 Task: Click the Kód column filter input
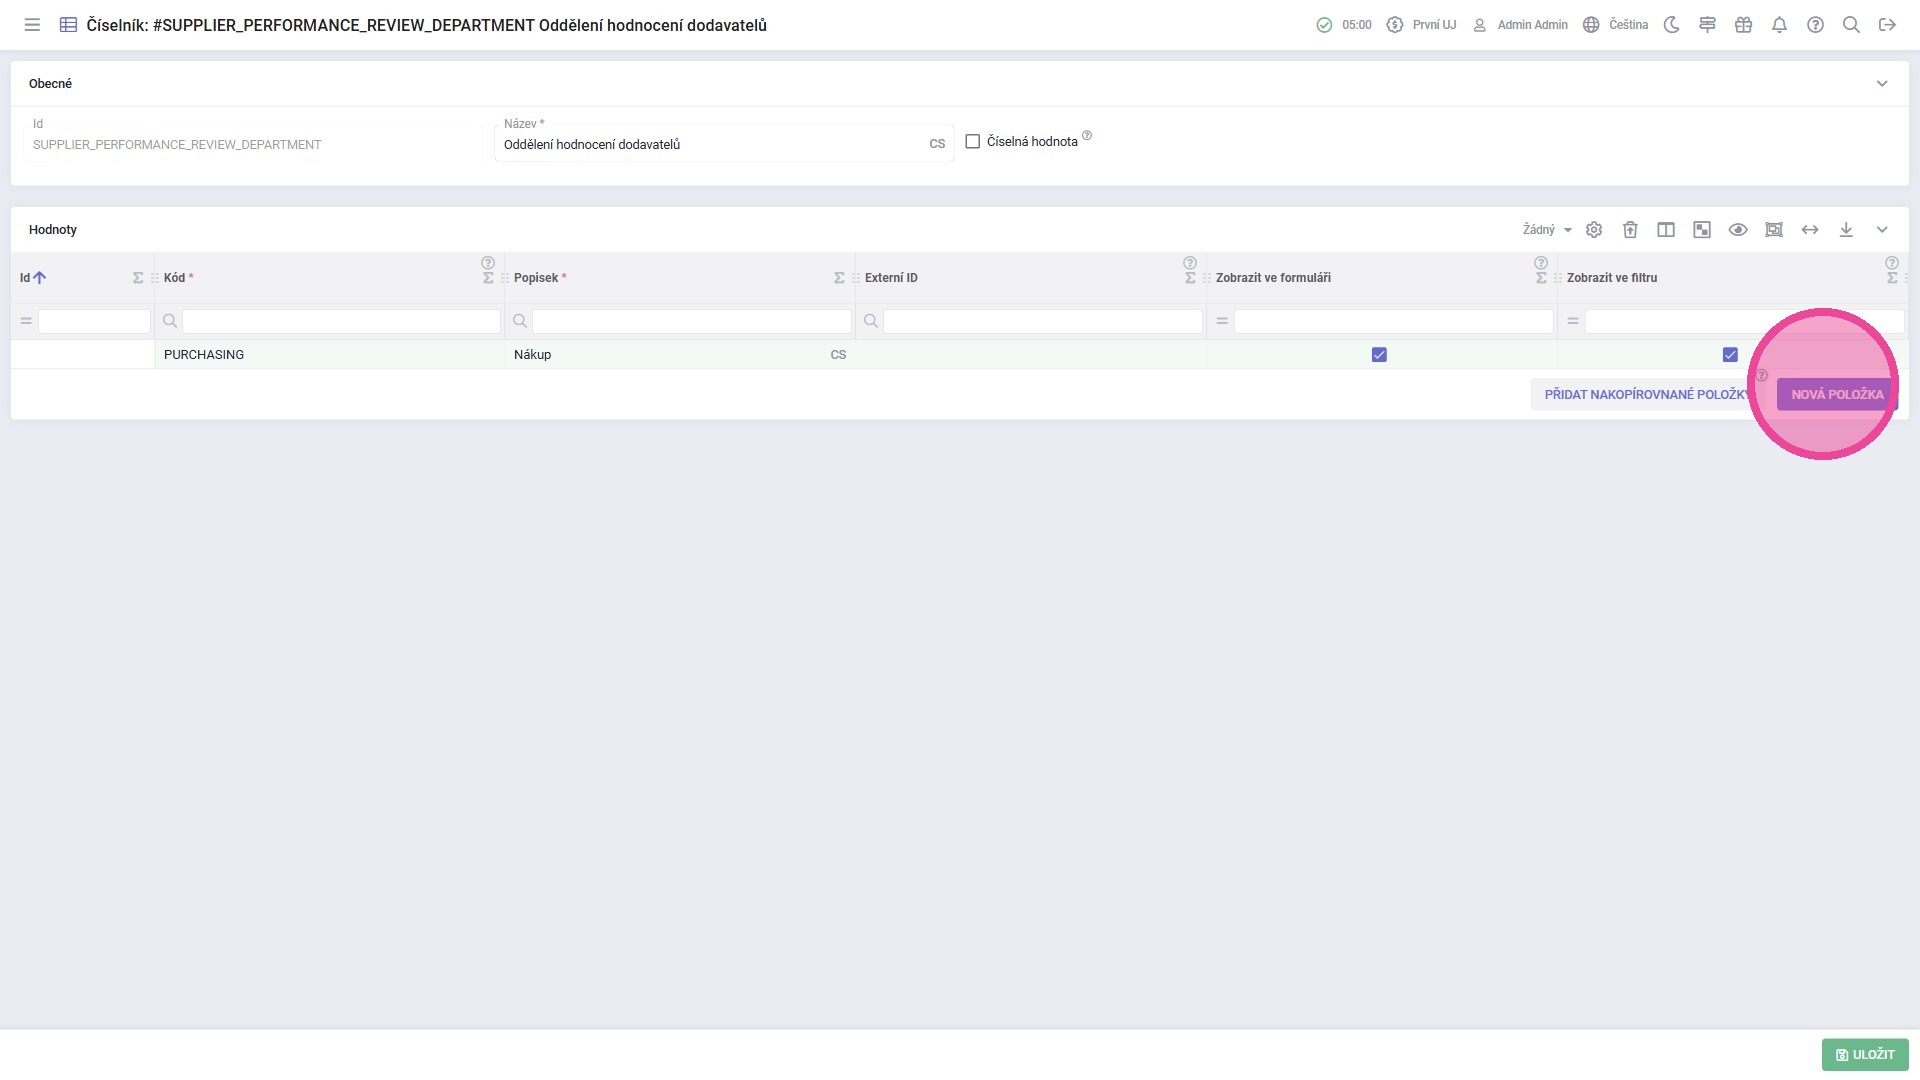point(341,321)
